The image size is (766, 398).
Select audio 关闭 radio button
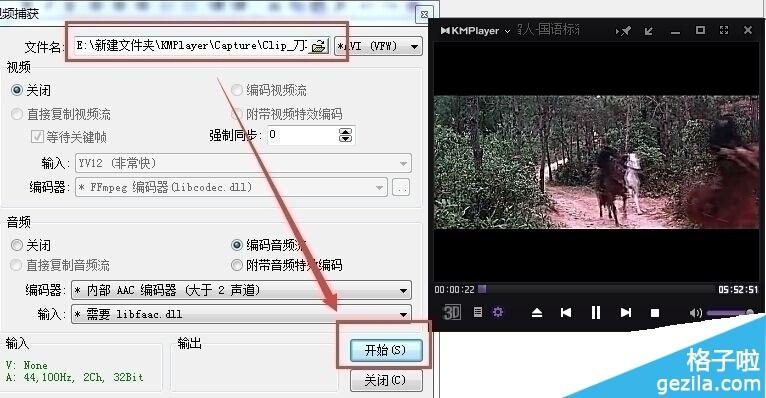(x=17, y=245)
